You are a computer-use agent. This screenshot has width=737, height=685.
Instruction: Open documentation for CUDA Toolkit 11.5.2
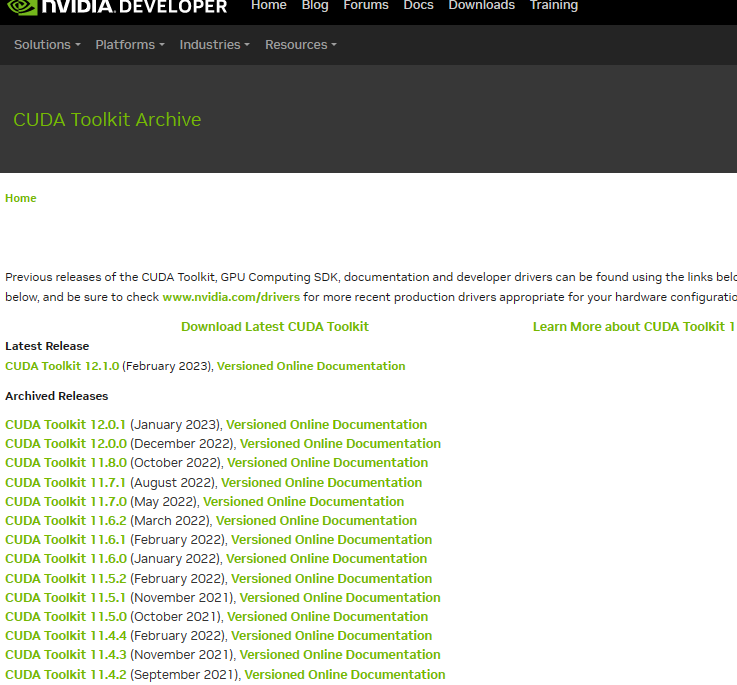(x=331, y=578)
